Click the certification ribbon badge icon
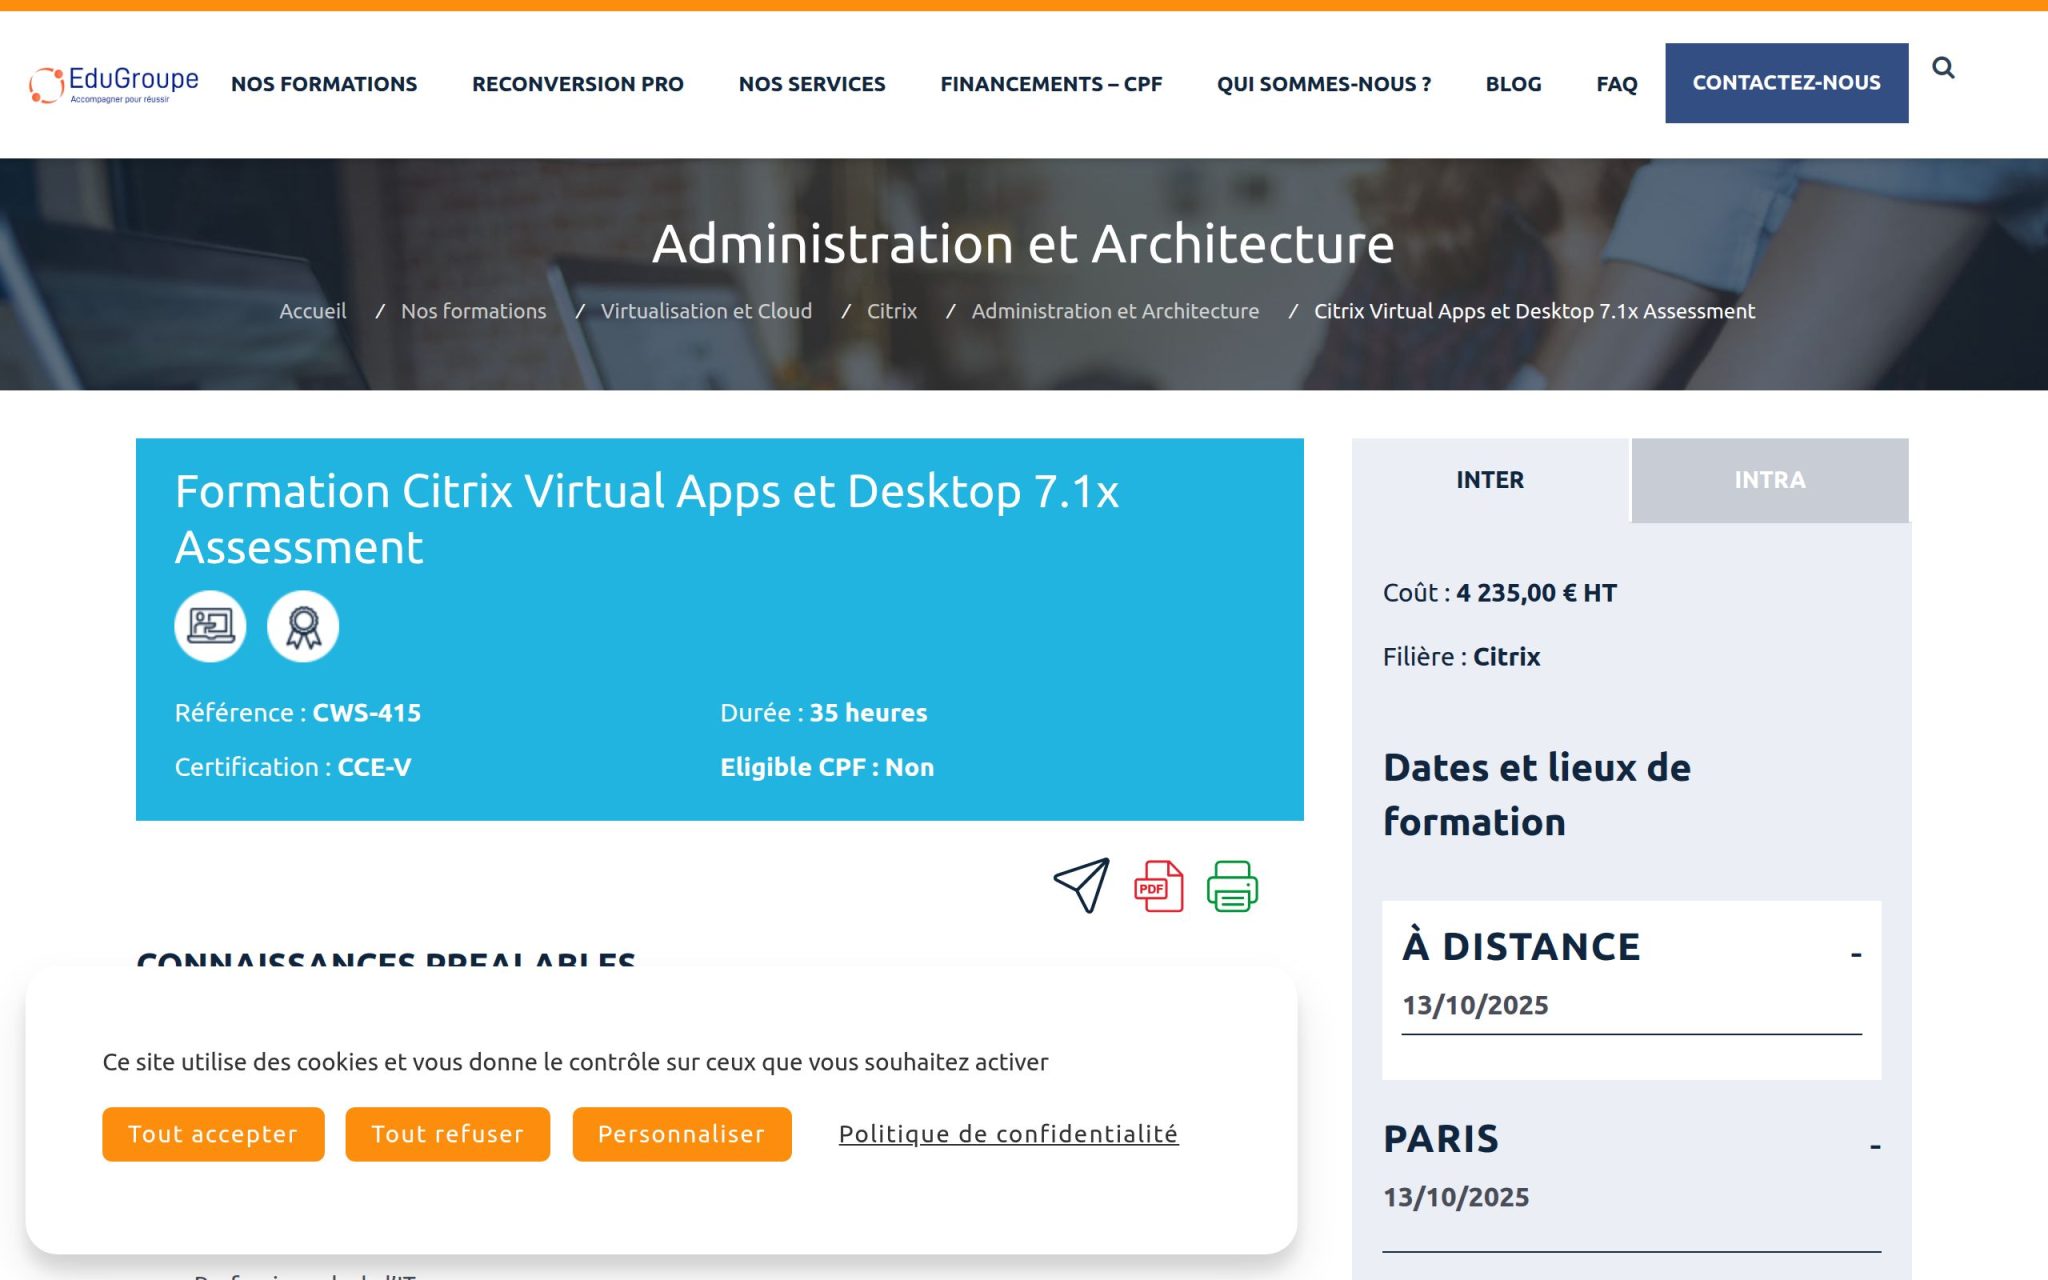The height and width of the screenshot is (1280, 2048). (303, 626)
